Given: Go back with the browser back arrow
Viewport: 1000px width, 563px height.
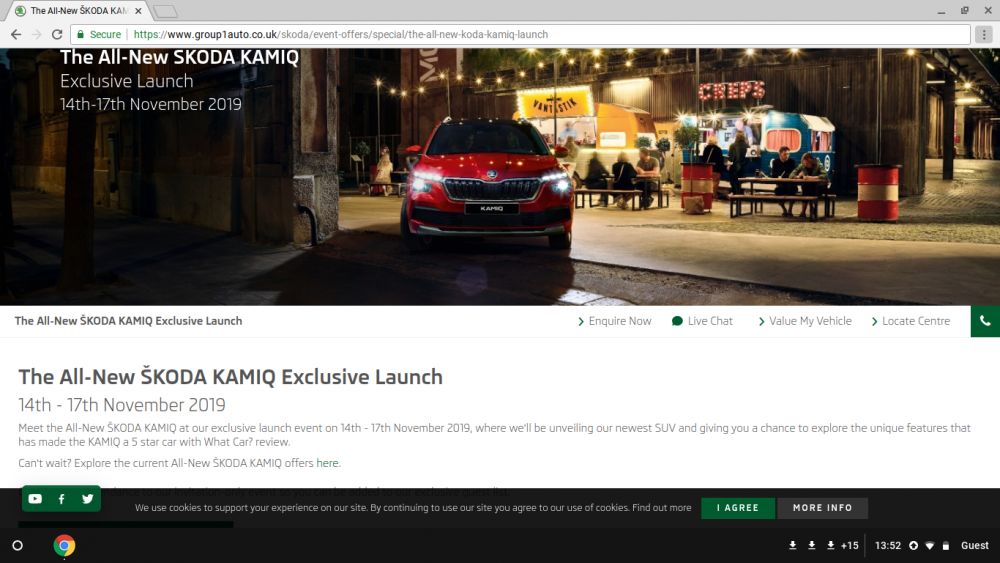Looking at the screenshot, I should tap(16, 34).
